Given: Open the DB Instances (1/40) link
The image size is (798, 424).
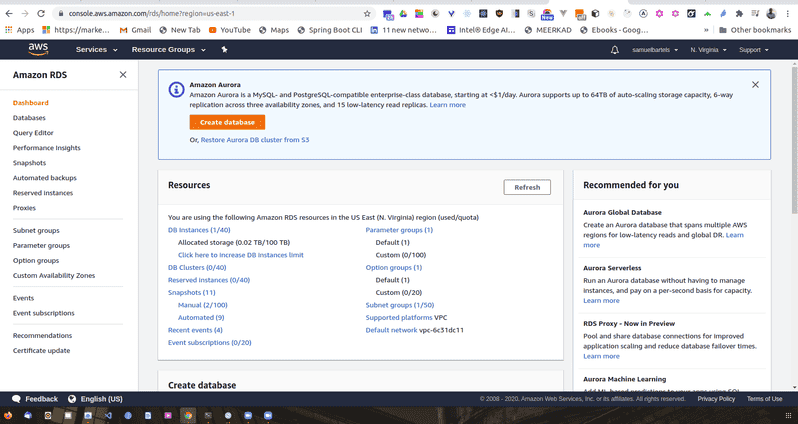Looking at the screenshot, I should tap(199, 230).
